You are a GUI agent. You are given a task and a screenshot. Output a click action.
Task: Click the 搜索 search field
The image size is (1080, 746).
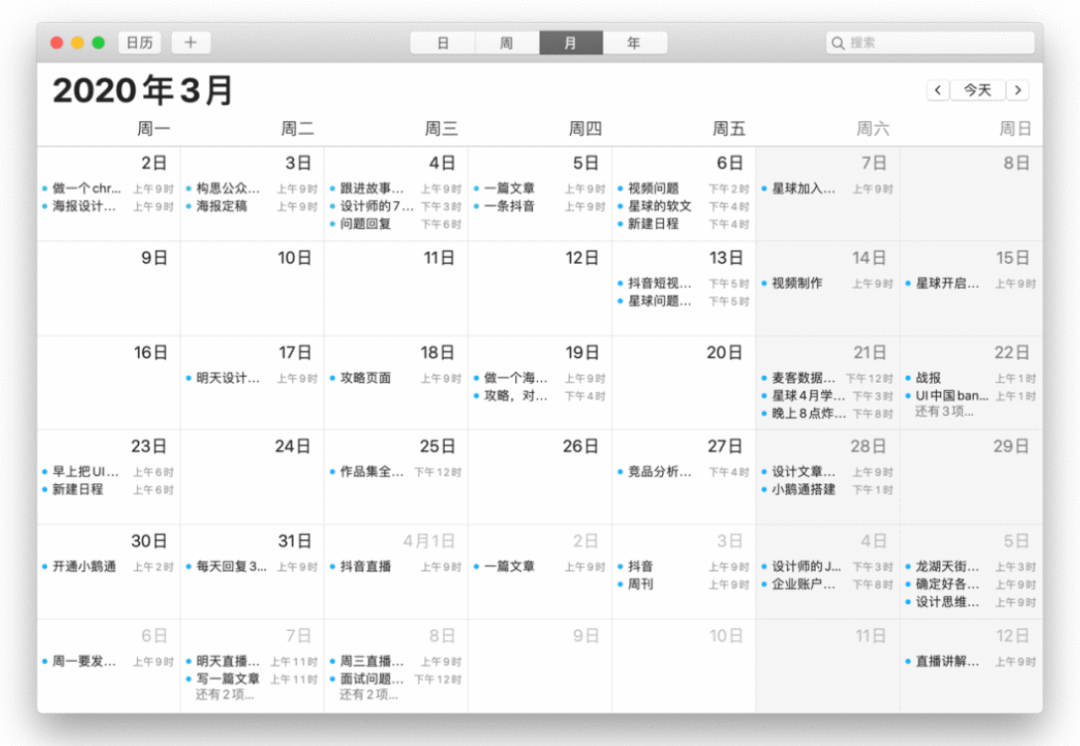(x=930, y=43)
